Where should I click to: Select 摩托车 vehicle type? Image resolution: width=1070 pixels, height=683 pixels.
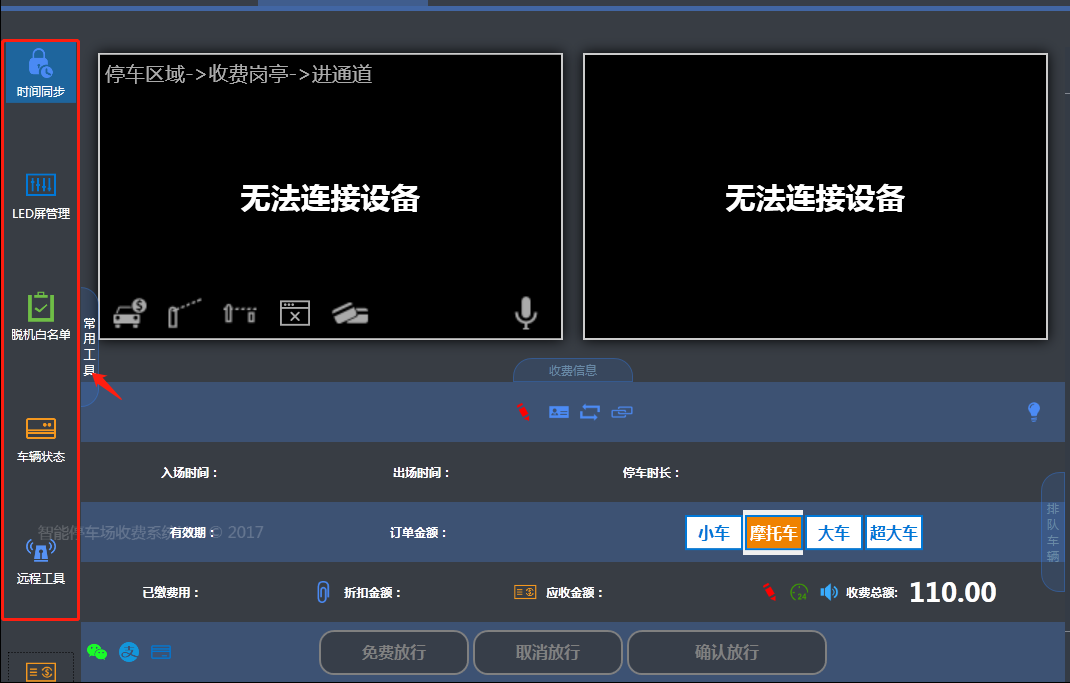[x=773, y=533]
